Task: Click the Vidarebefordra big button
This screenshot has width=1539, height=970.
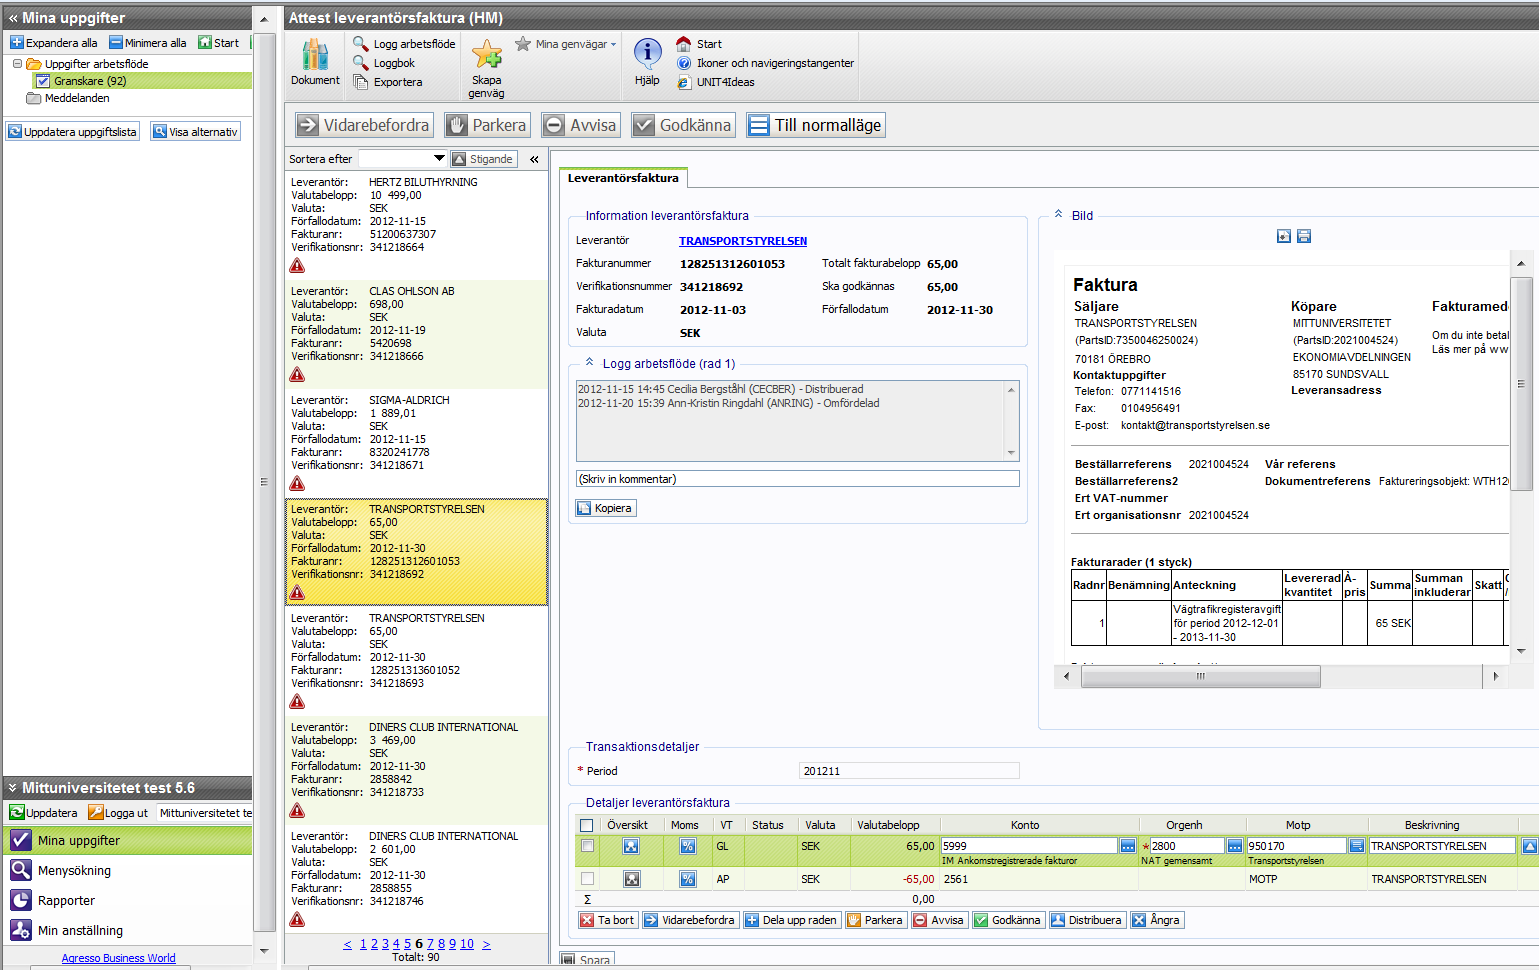Action: 364,125
